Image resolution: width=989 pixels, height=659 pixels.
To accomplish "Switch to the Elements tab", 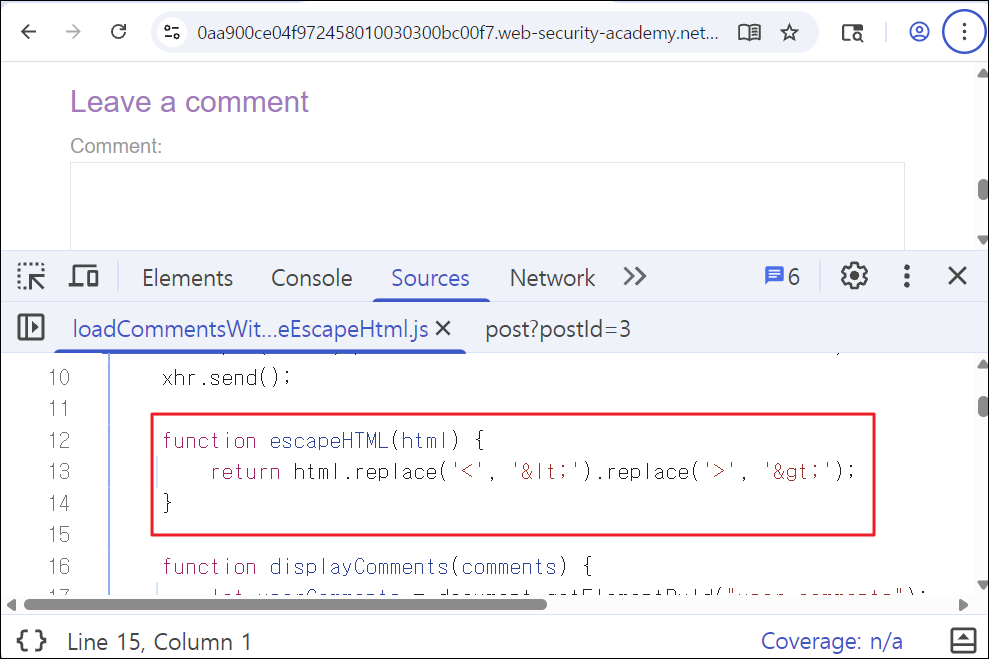I will point(187,278).
